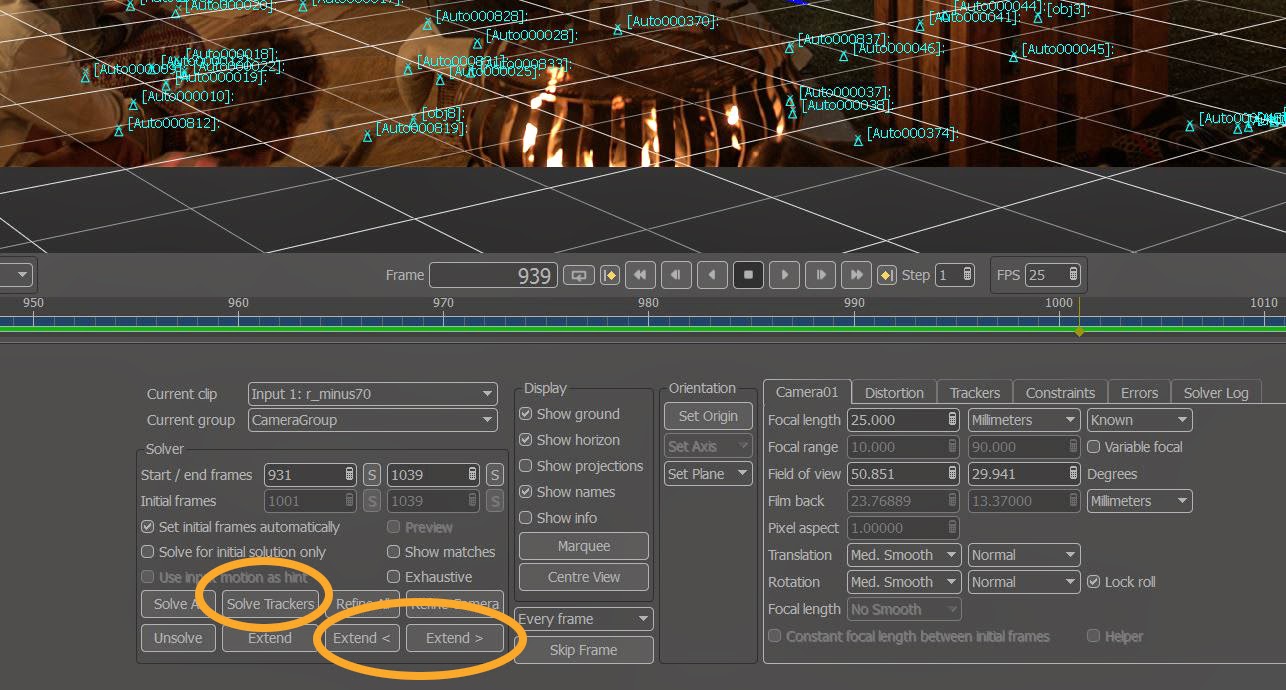Click the rewind playback icon
The image size is (1286, 690).
click(x=640, y=275)
